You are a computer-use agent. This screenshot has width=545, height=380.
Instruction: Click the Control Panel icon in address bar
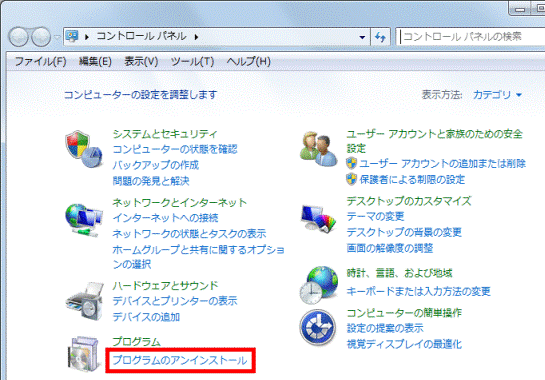[72, 36]
